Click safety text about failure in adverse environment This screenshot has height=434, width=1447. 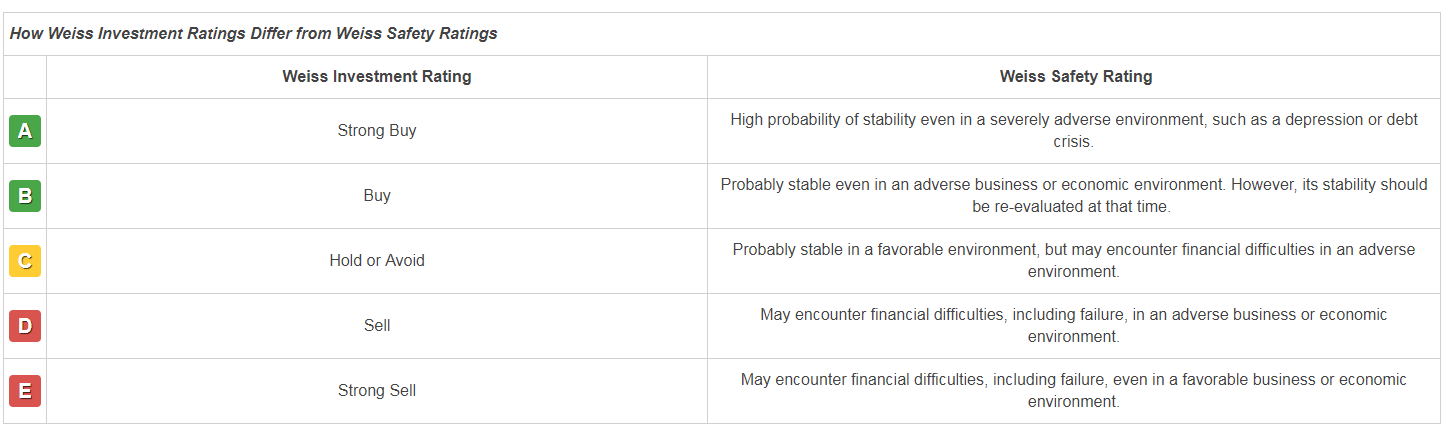[x=1074, y=326]
